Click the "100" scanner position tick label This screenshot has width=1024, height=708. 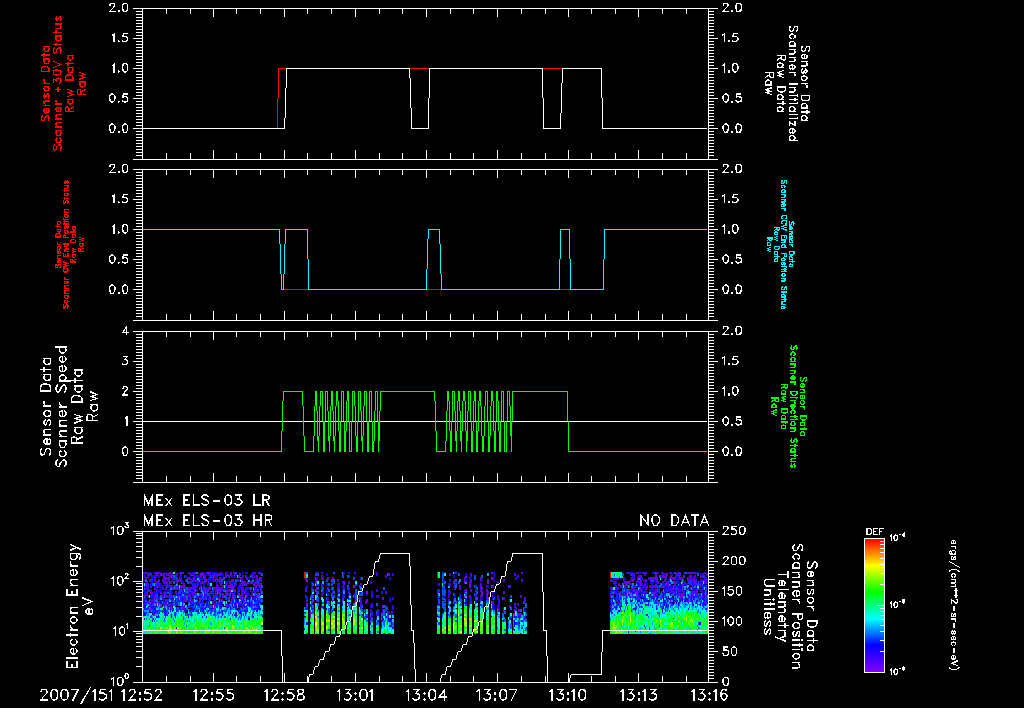(735, 621)
